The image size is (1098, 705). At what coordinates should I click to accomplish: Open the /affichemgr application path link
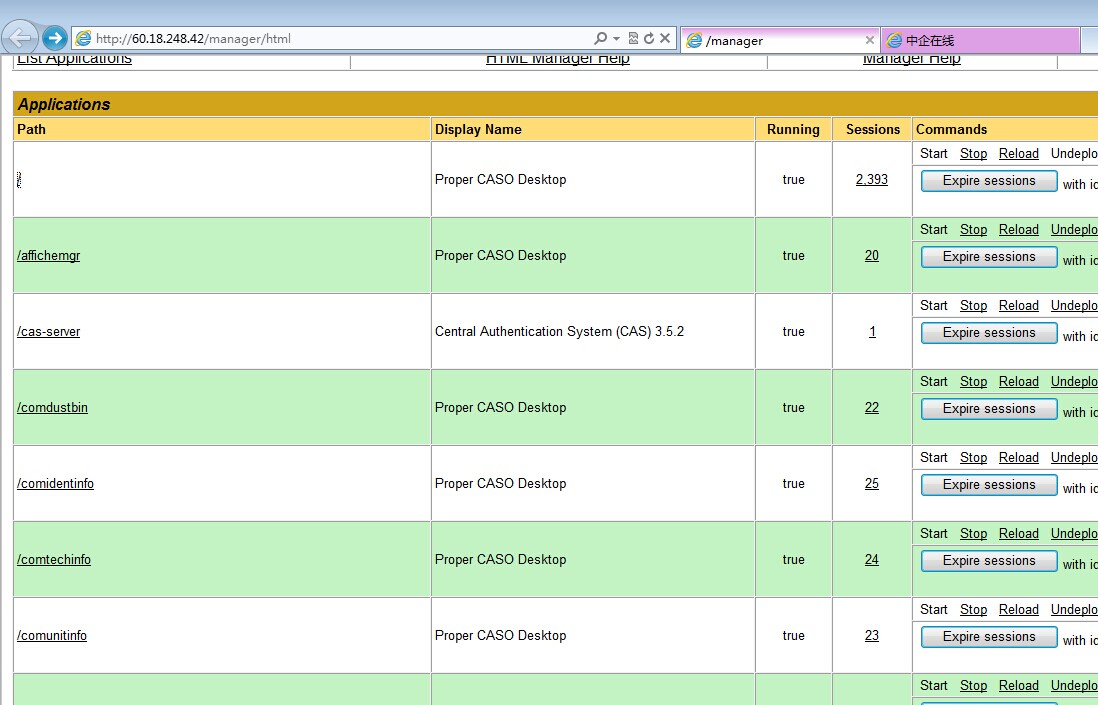48,256
